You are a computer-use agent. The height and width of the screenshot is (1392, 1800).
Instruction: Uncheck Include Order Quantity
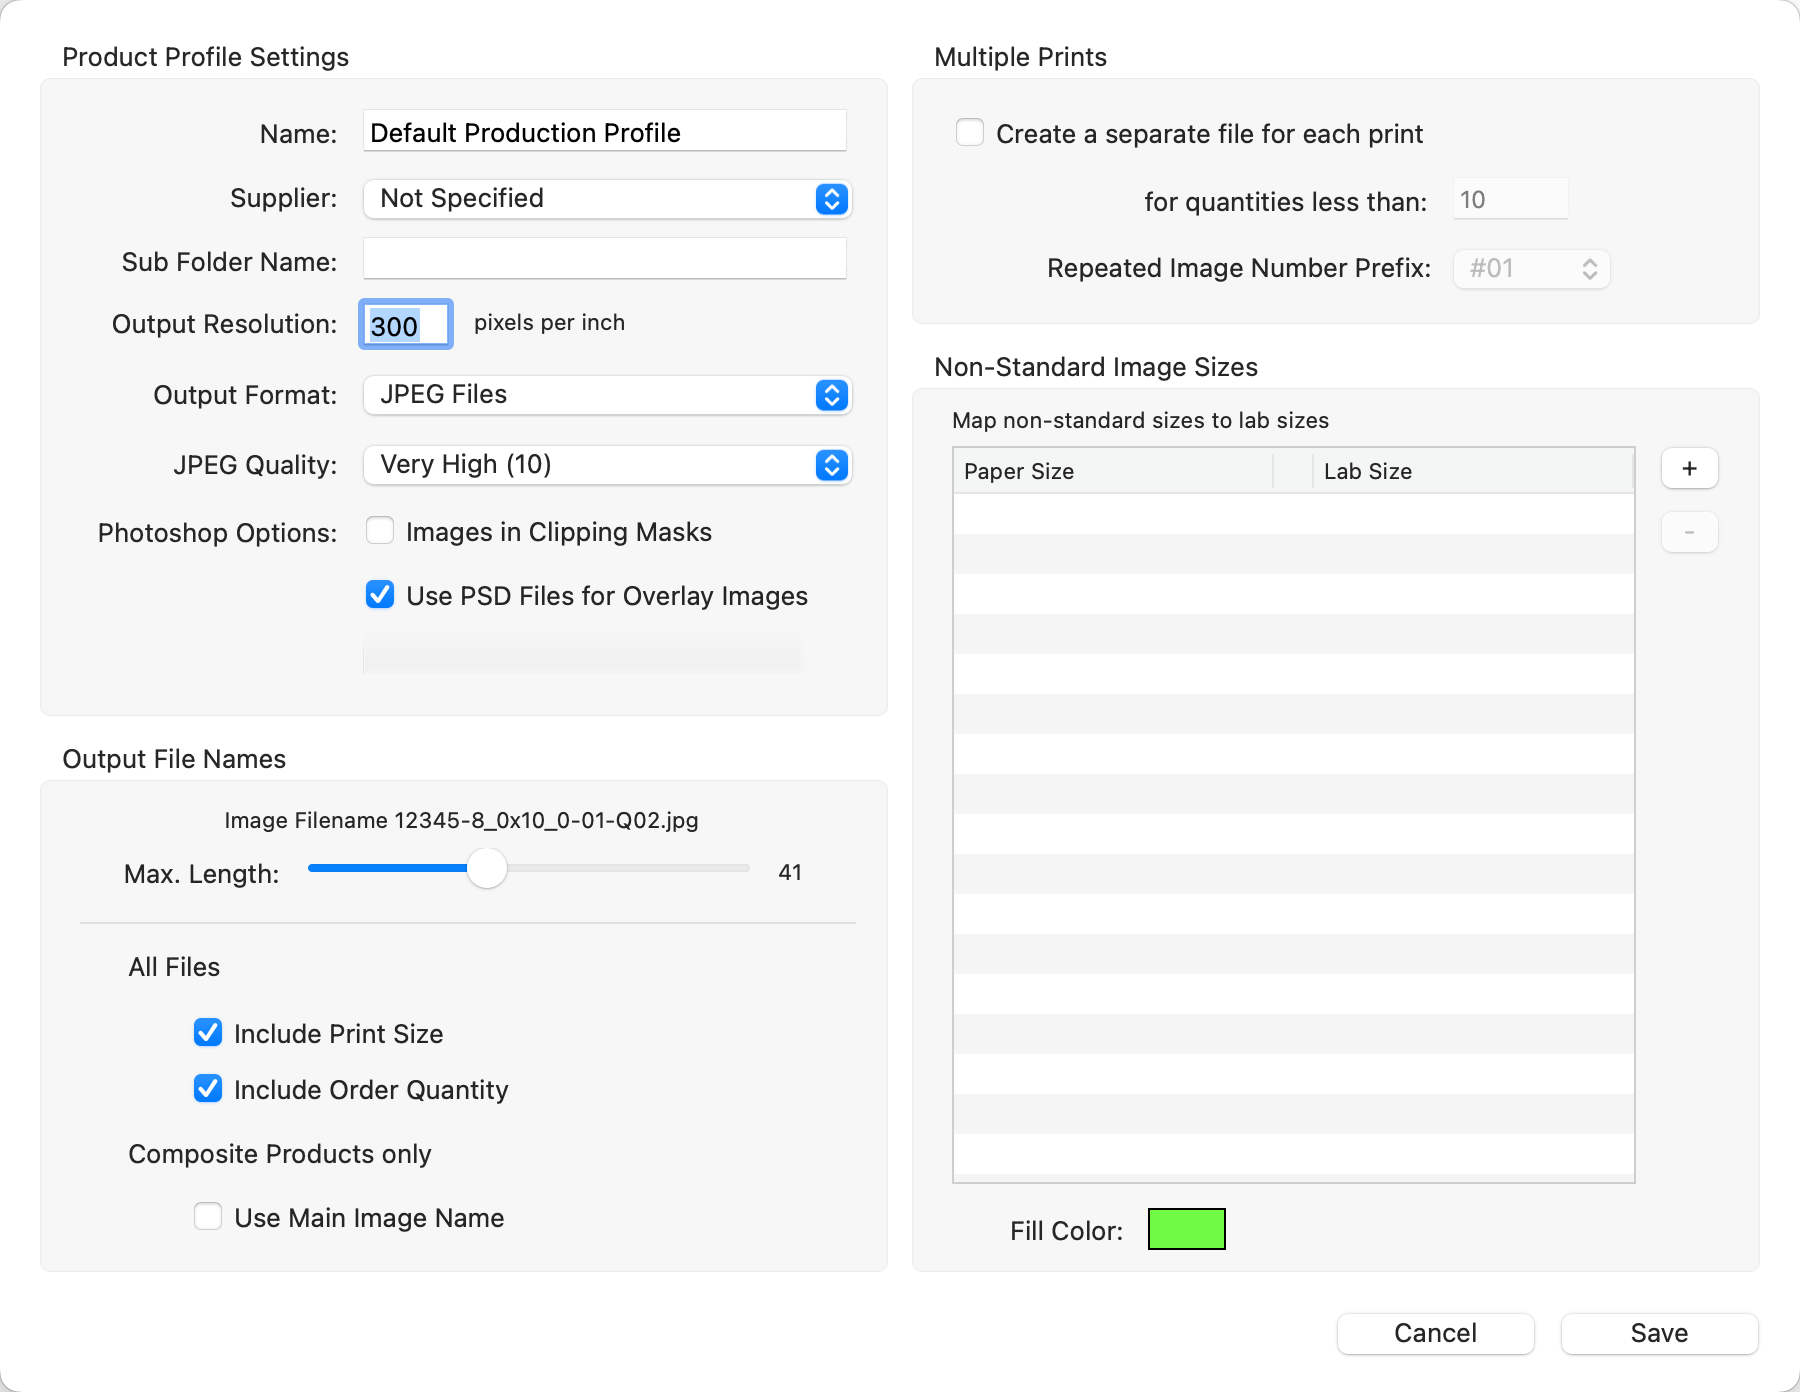coord(208,1089)
